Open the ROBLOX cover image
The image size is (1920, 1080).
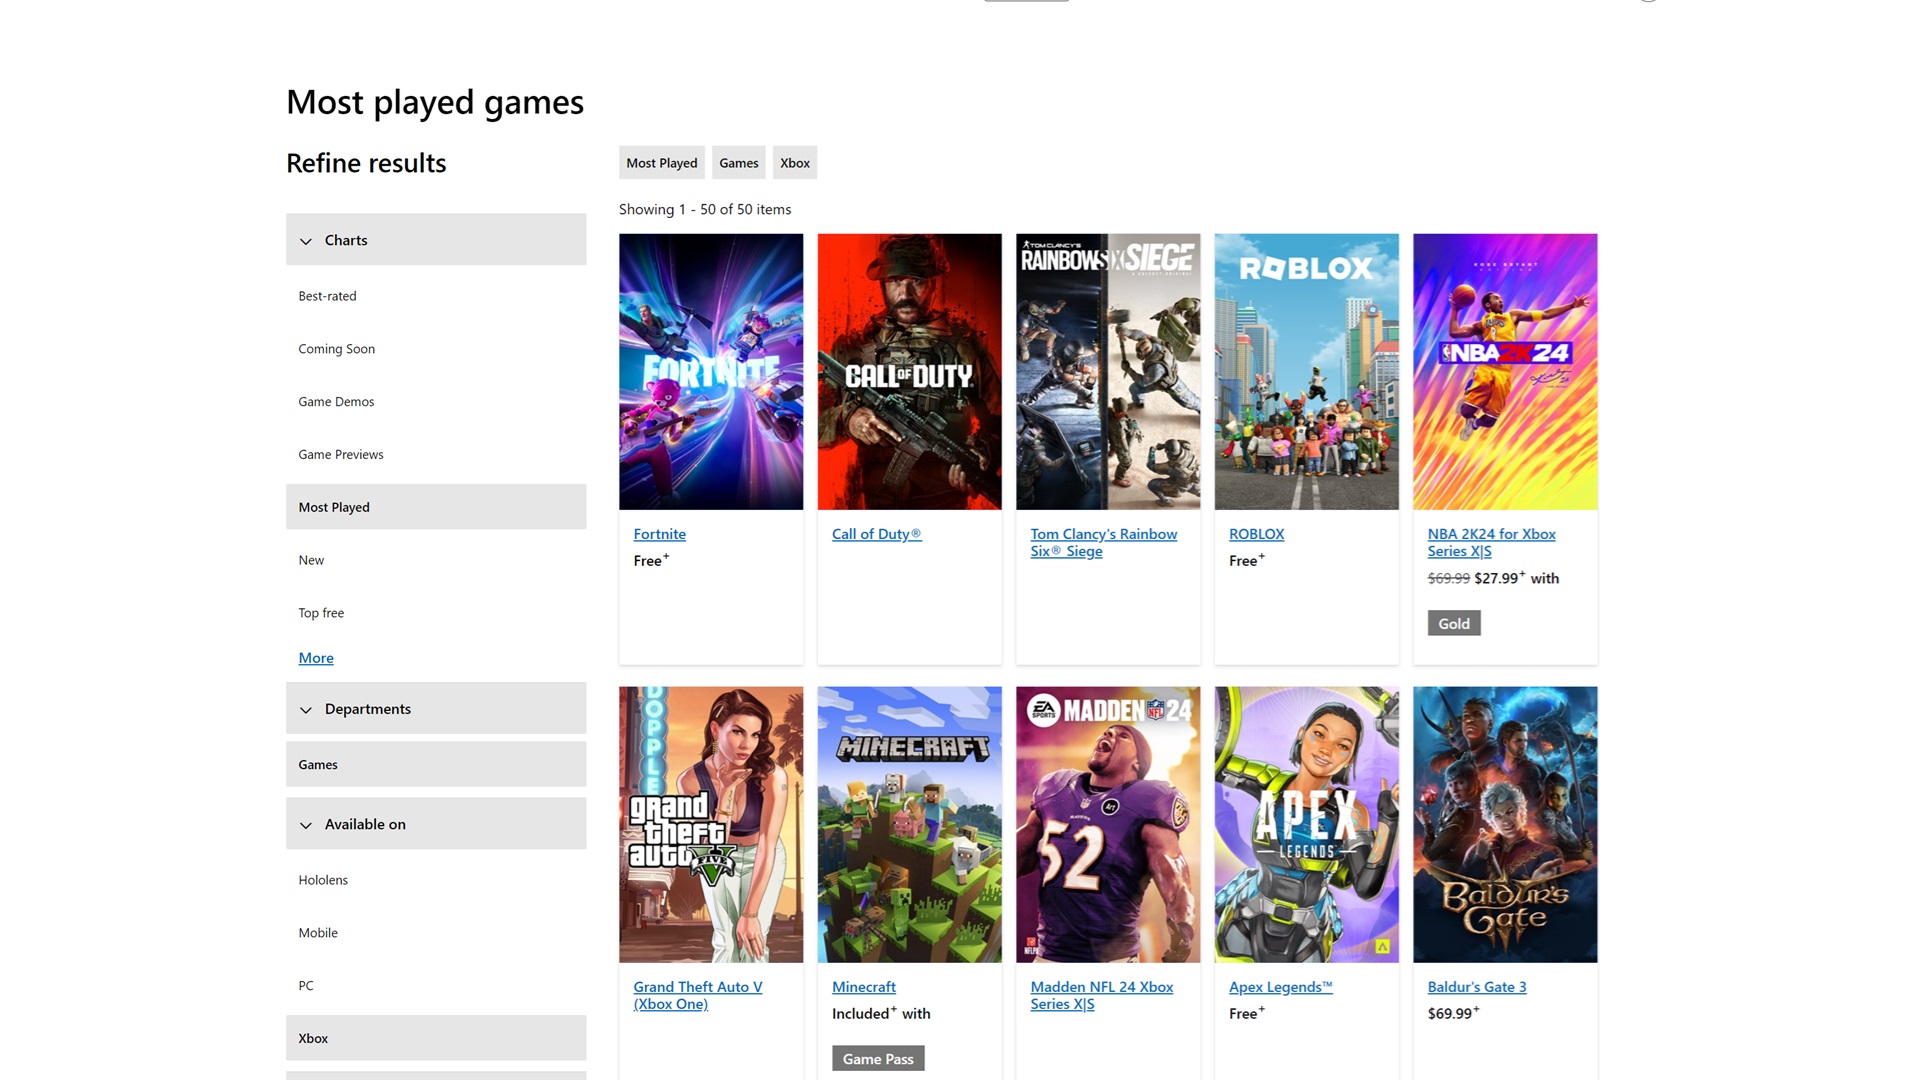pyautogui.click(x=1306, y=371)
